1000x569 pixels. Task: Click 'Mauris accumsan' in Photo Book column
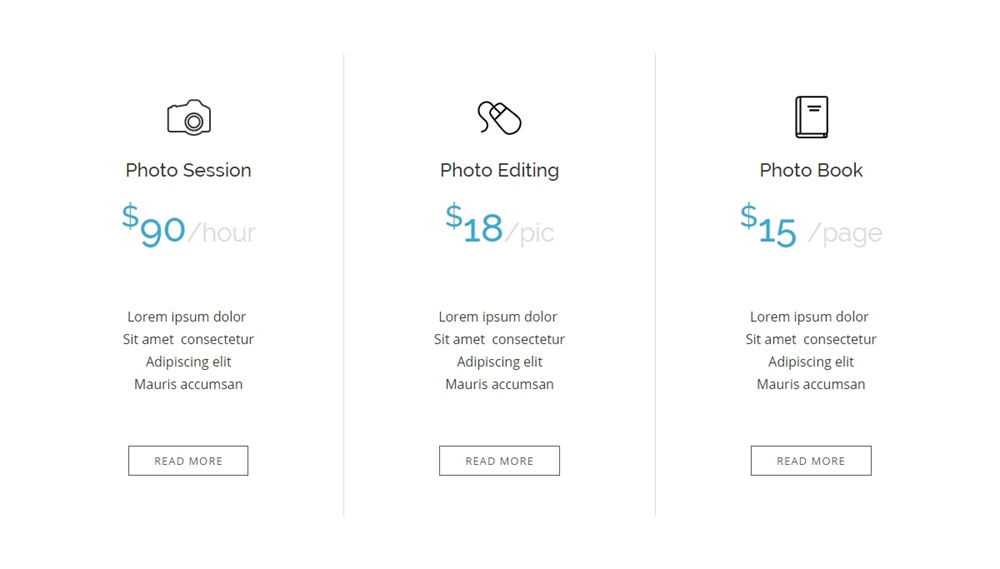(x=811, y=384)
